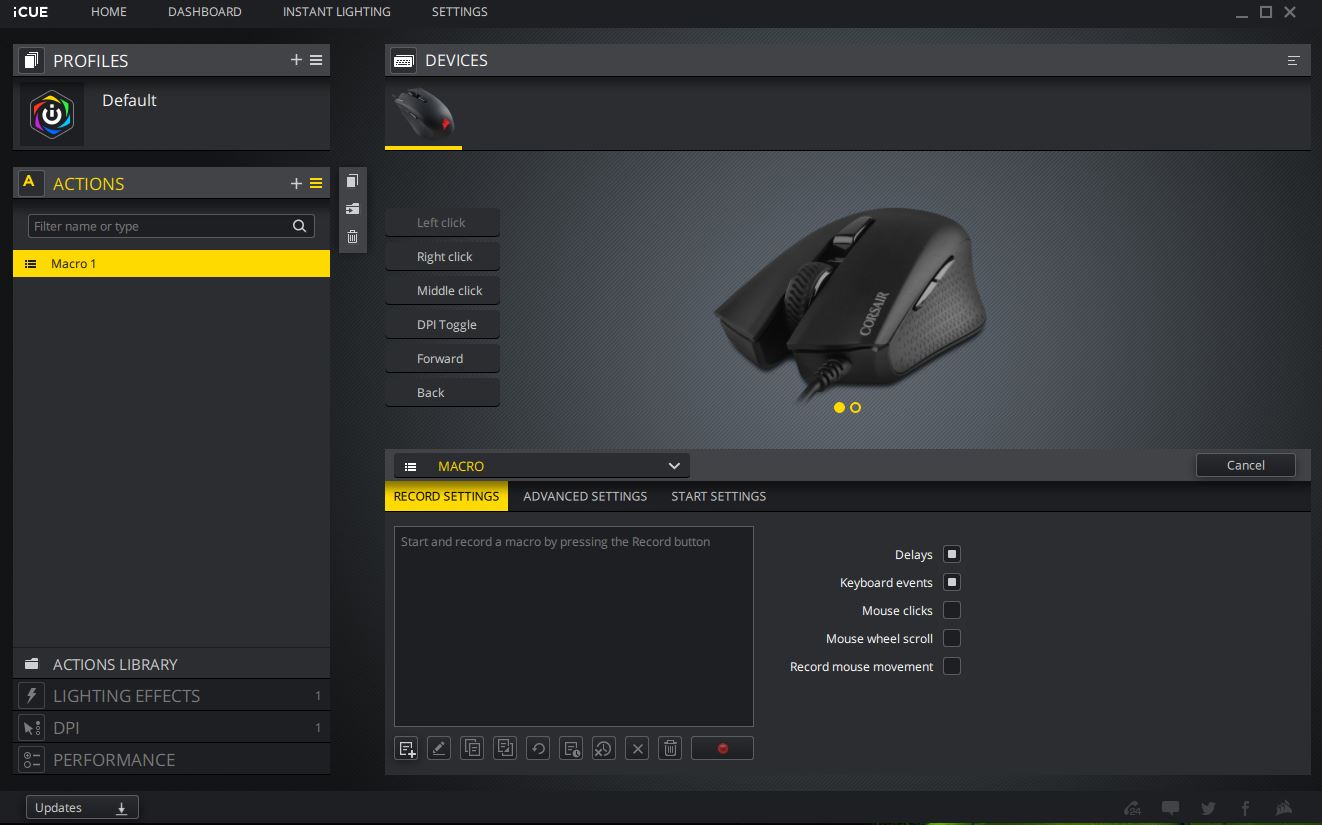Enable Record mouse movement checkbox
The width and height of the screenshot is (1322, 825).
click(952, 666)
